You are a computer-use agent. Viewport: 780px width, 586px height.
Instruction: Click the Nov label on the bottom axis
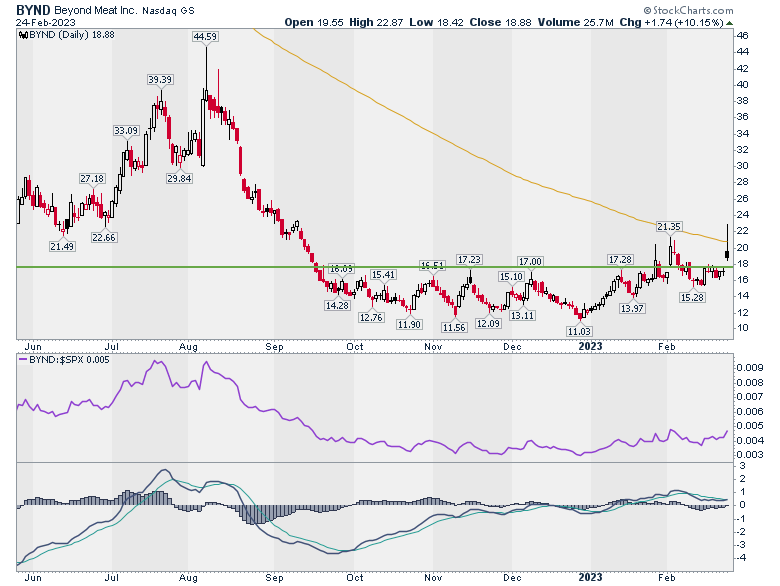434,578
